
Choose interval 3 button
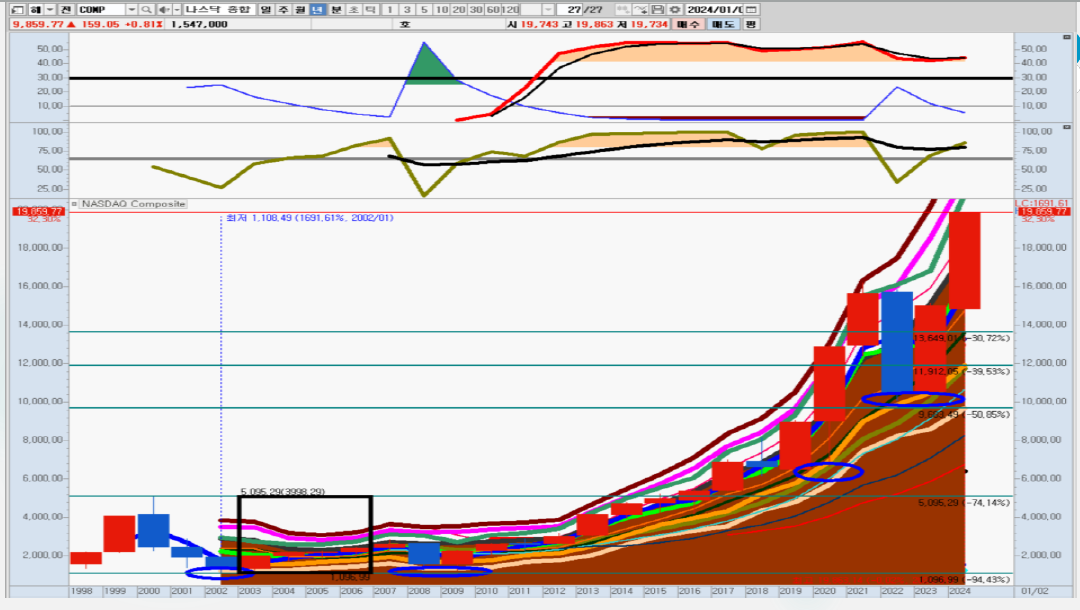point(407,10)
